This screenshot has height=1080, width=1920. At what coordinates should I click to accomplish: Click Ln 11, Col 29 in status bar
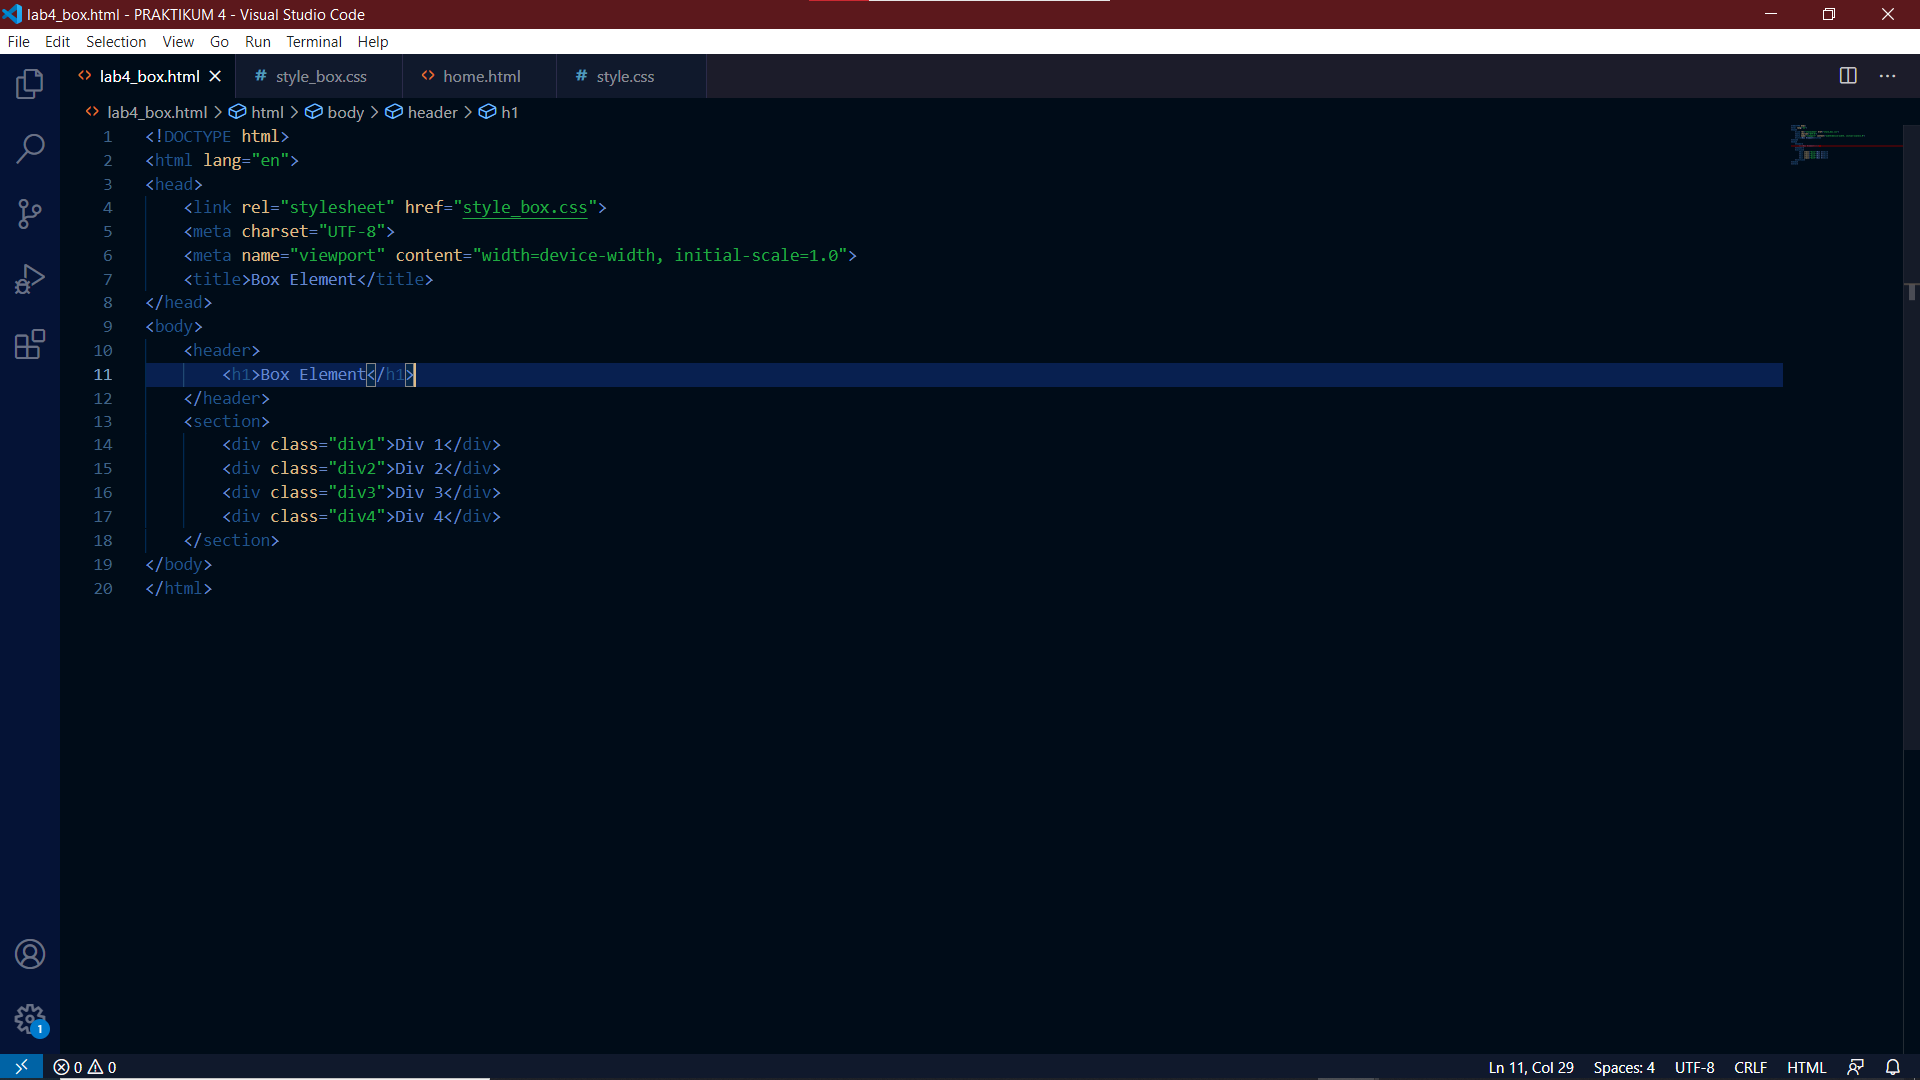tap(1531, 1067)
